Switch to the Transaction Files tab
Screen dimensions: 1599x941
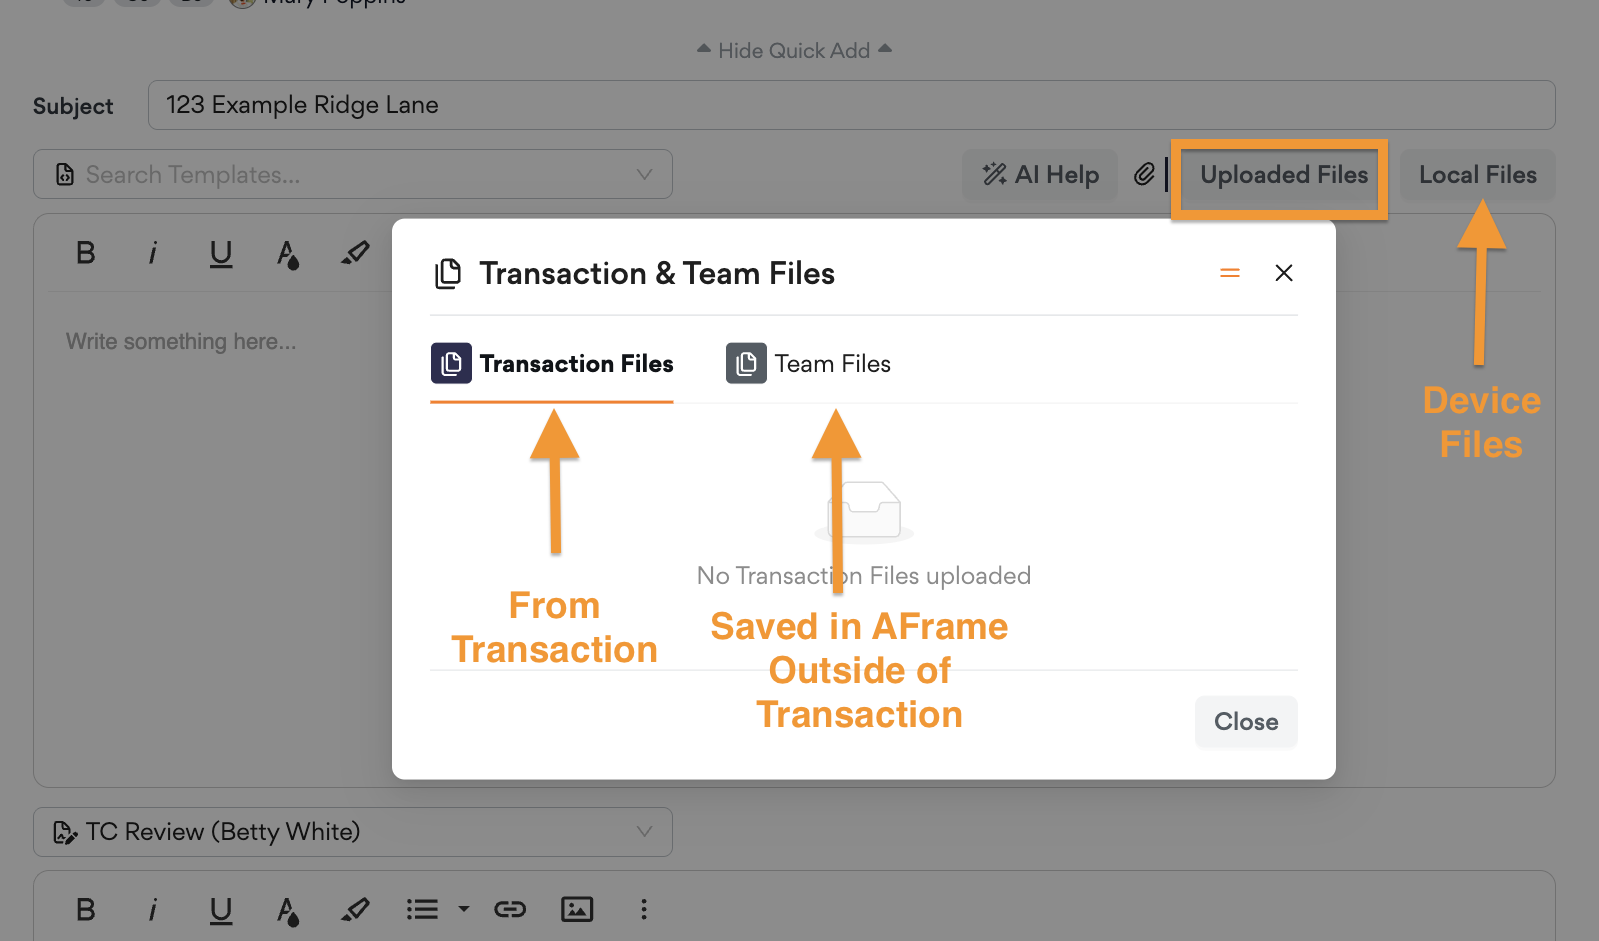(x=552, y=364)
